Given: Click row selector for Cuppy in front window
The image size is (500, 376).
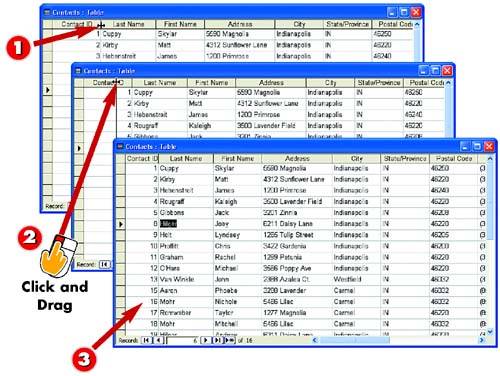Looking at the screenshot, I should (x=121, y=168).
